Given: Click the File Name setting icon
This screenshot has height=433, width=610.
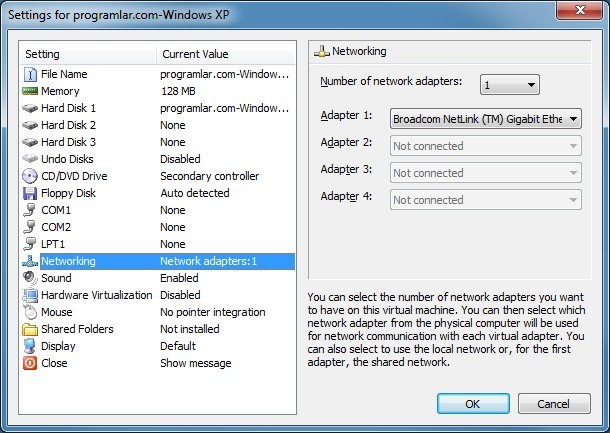Looking at the screenshot, I should pyautogui.click(x=30, y=74).
